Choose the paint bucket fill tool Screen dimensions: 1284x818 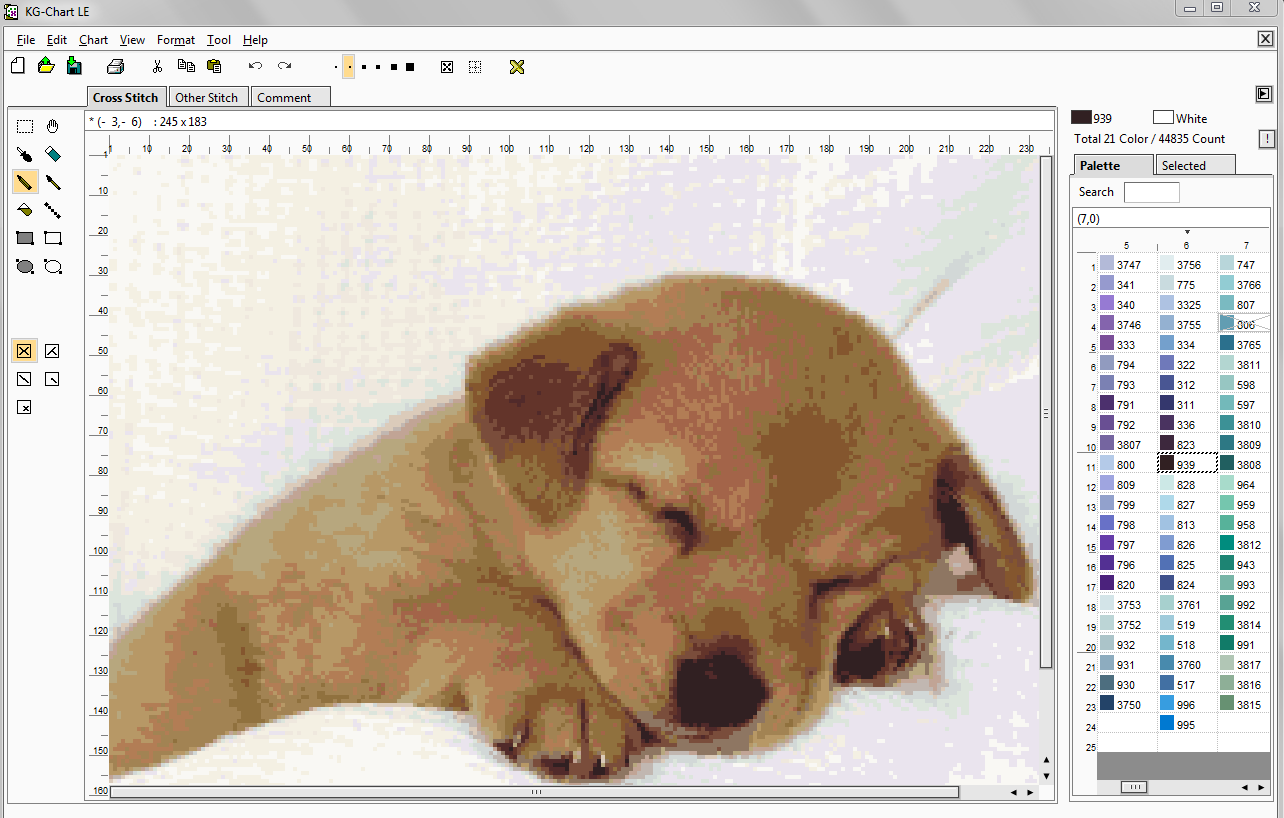[25, 210]
